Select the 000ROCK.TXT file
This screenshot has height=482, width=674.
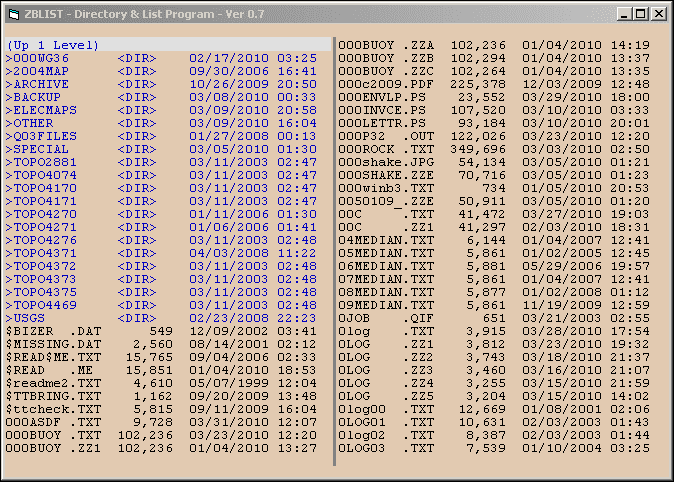[494, 149]
